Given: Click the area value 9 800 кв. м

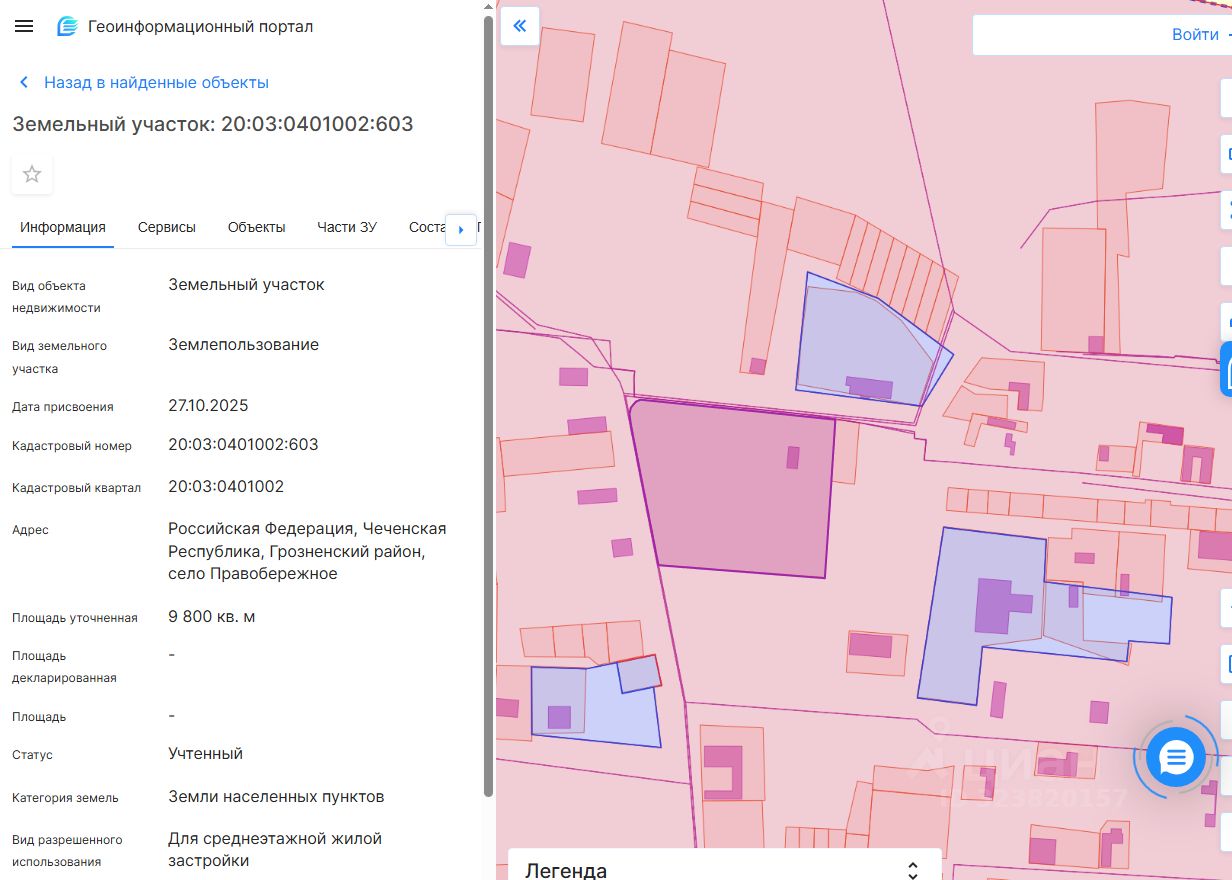Looking at the screenshot, I should pos(211,616).
